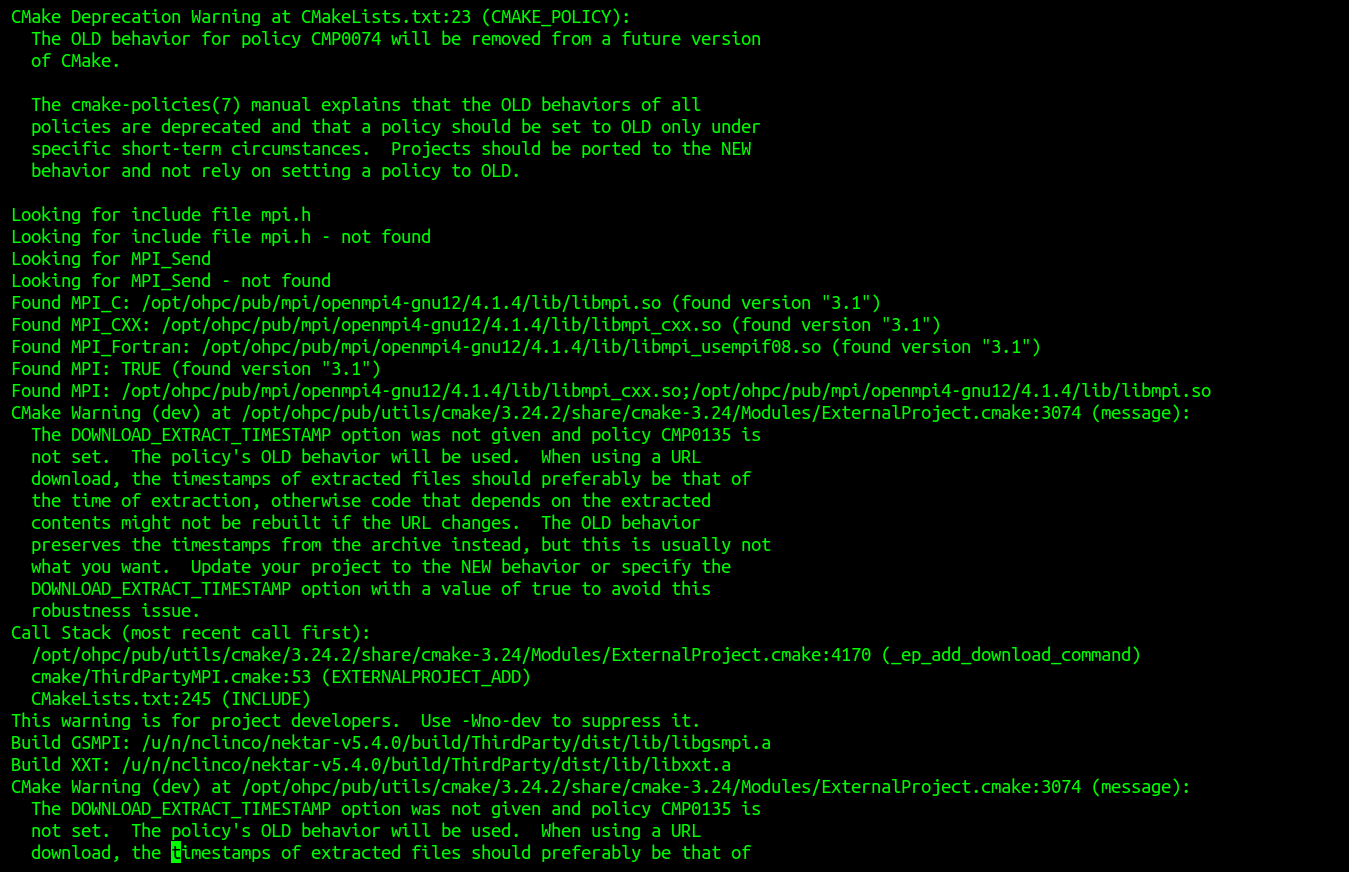Click the CMakeLists.txt:245 (INCLUDE) entry
1349x872 pixels.
(x=170, y=699)
